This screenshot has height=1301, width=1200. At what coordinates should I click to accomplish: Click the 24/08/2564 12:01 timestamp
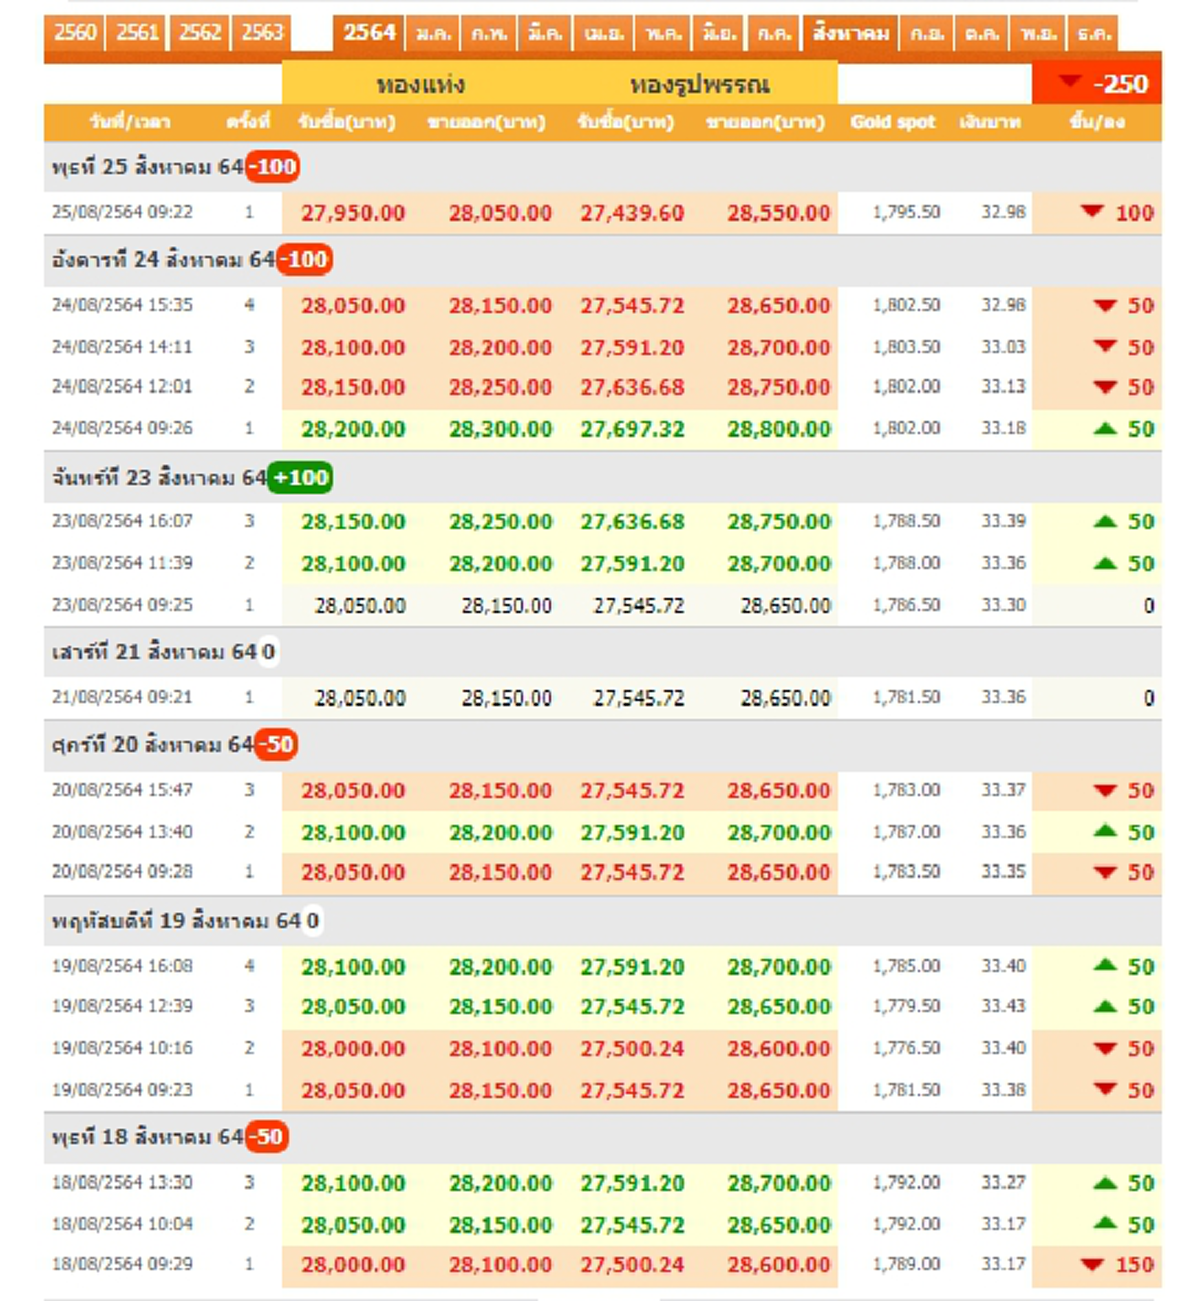[x=122, y=386]
